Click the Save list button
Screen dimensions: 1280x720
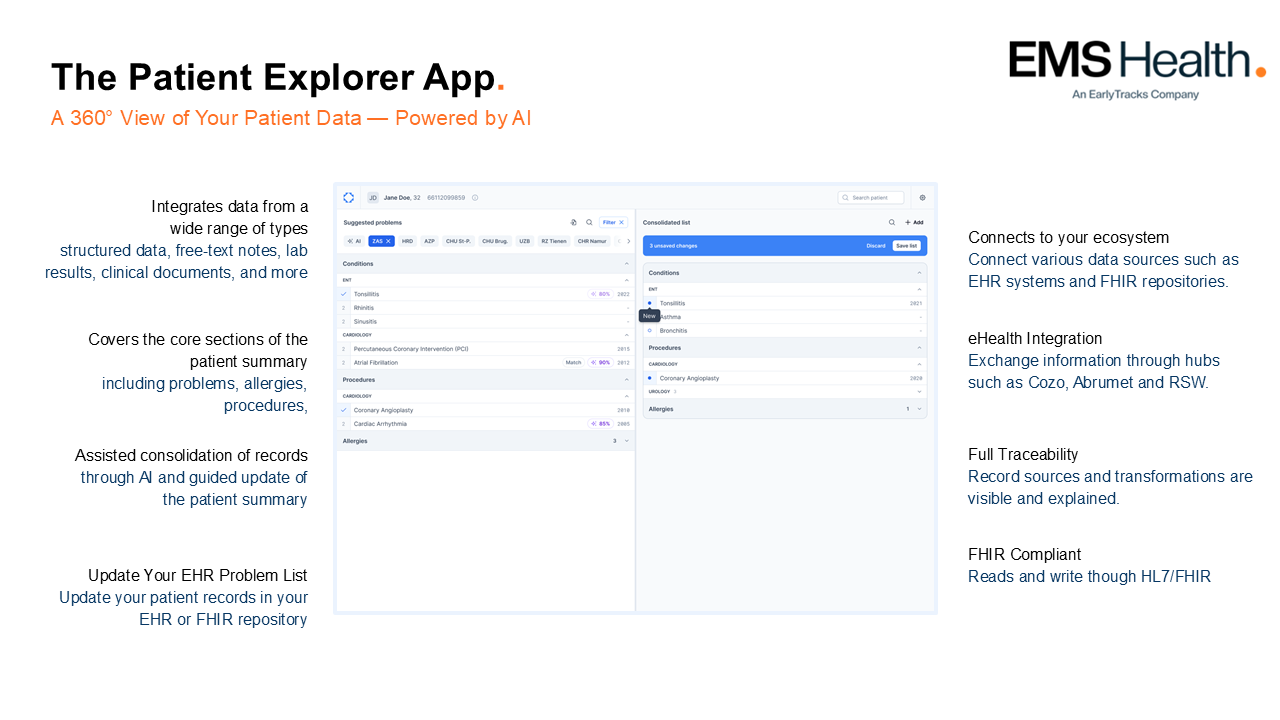coord(906,245)
